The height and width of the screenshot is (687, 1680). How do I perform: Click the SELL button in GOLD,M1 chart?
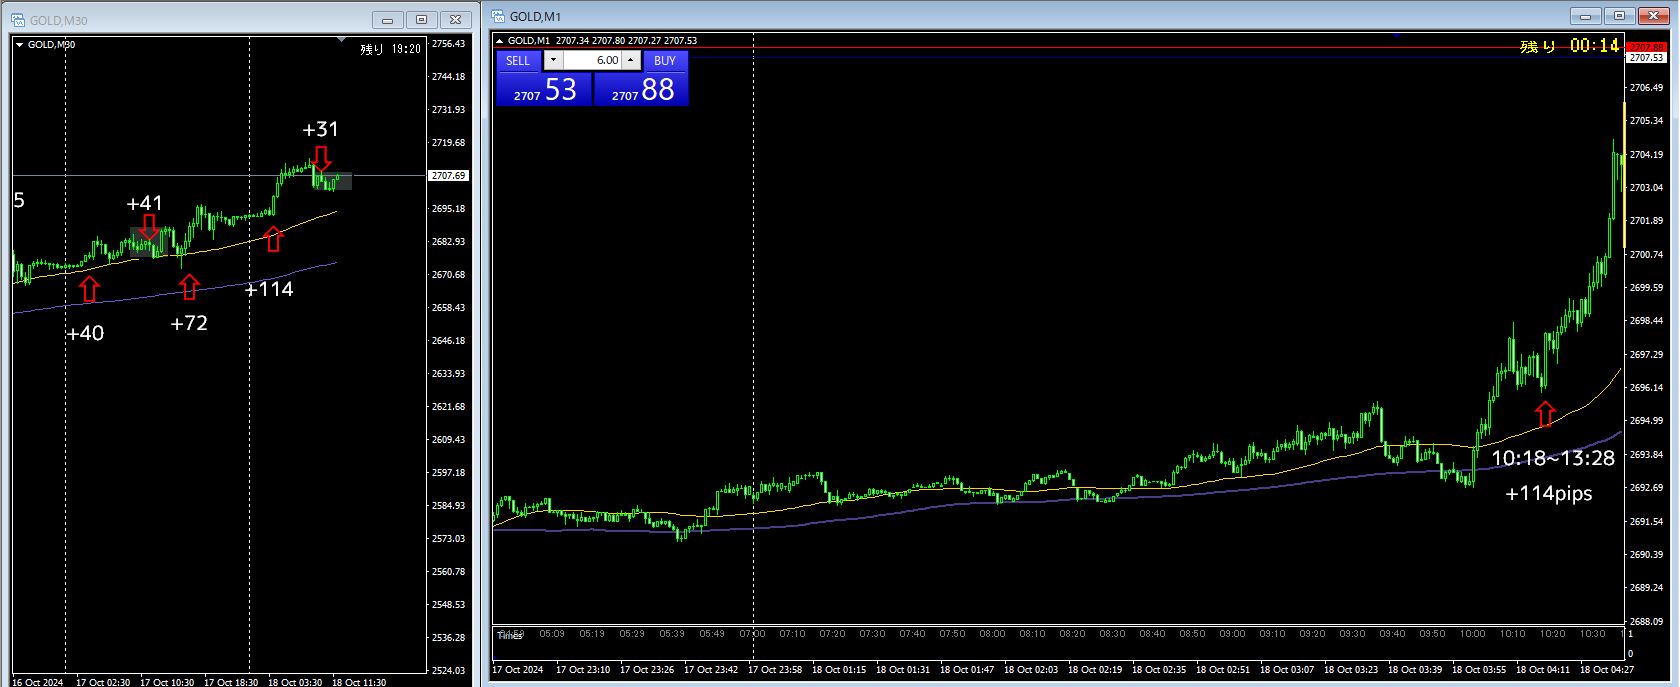pyautogui.click(x=518, y=60)
